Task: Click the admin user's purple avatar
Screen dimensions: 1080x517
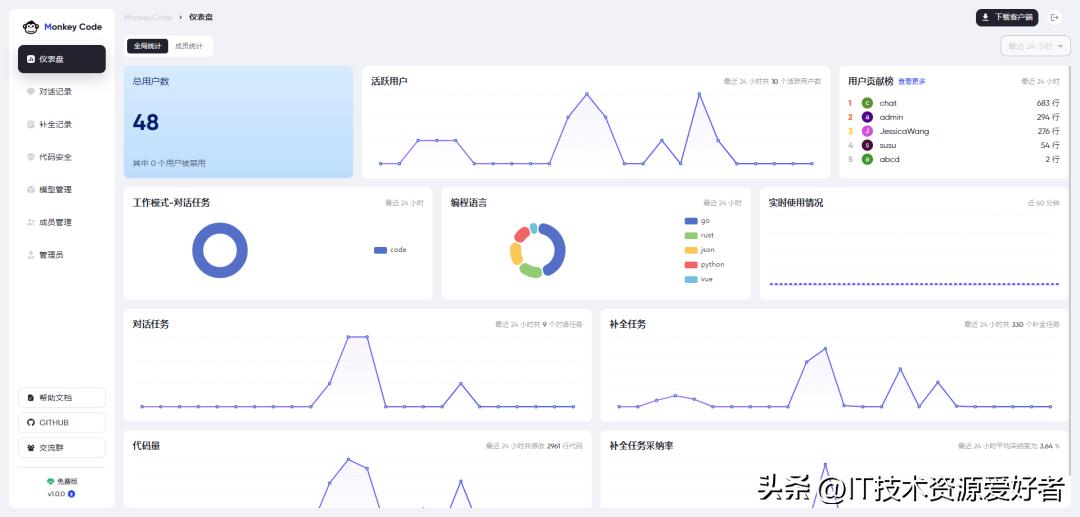Action: tap(867, 117)
